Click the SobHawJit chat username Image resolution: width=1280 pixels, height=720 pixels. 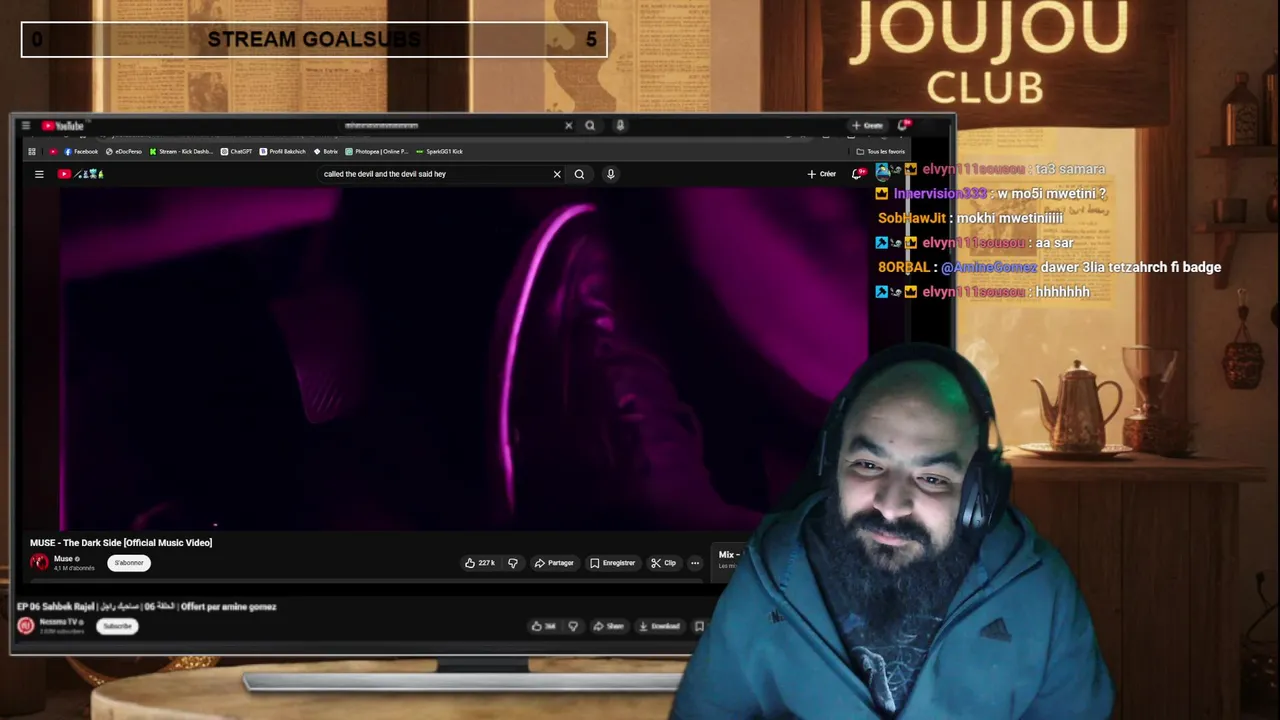pos(912,218)
